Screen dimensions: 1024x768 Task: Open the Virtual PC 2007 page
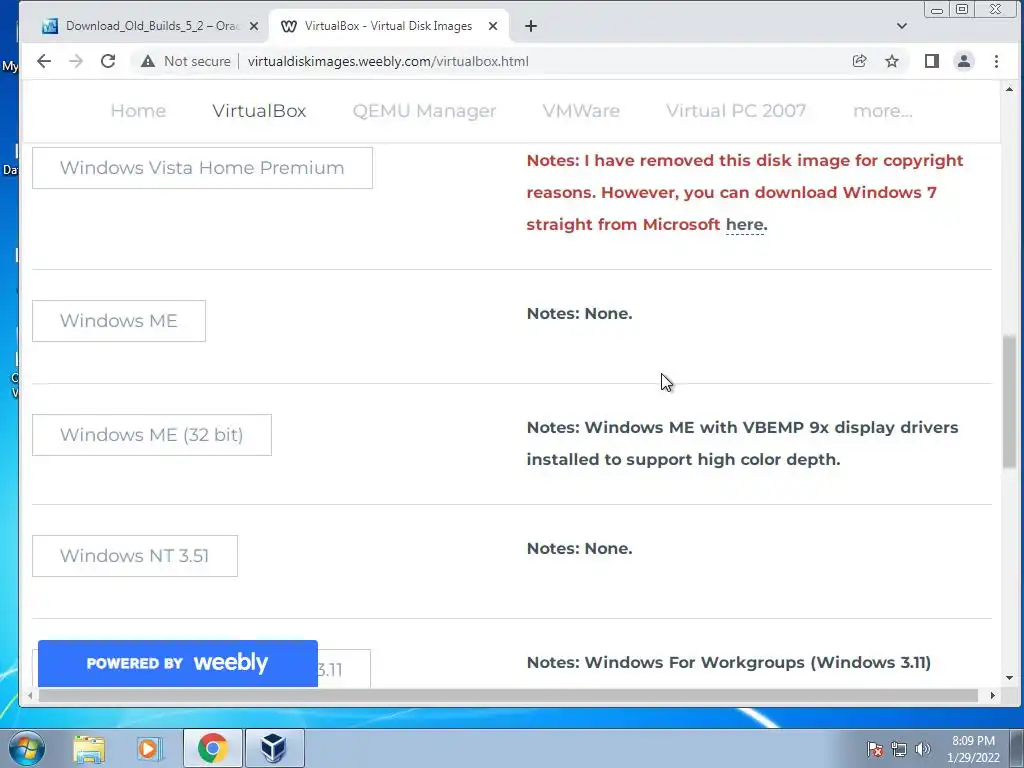[x=736, y=111]
